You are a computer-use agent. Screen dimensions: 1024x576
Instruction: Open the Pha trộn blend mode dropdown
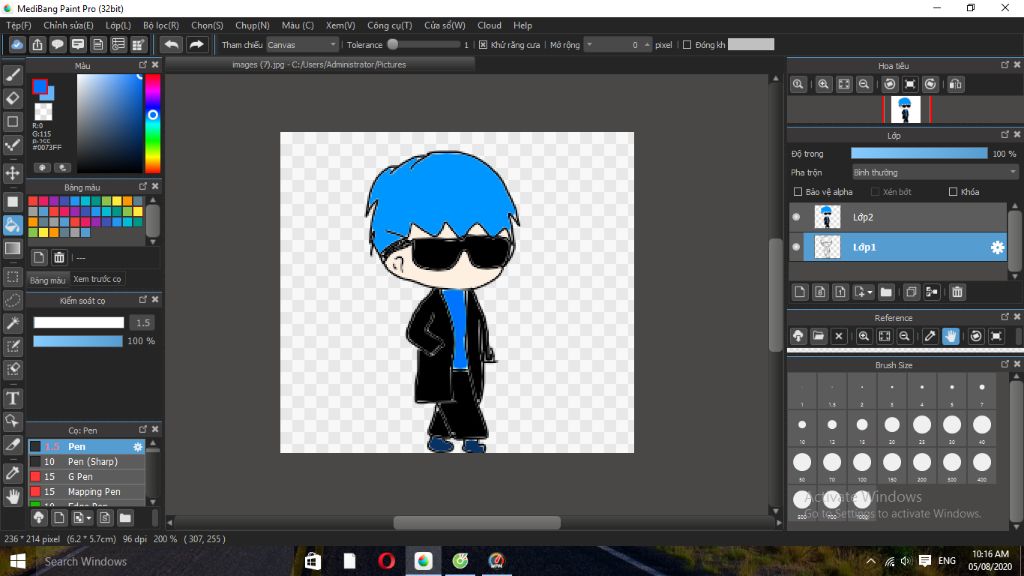pyautogui.click(x=935, y=172)
